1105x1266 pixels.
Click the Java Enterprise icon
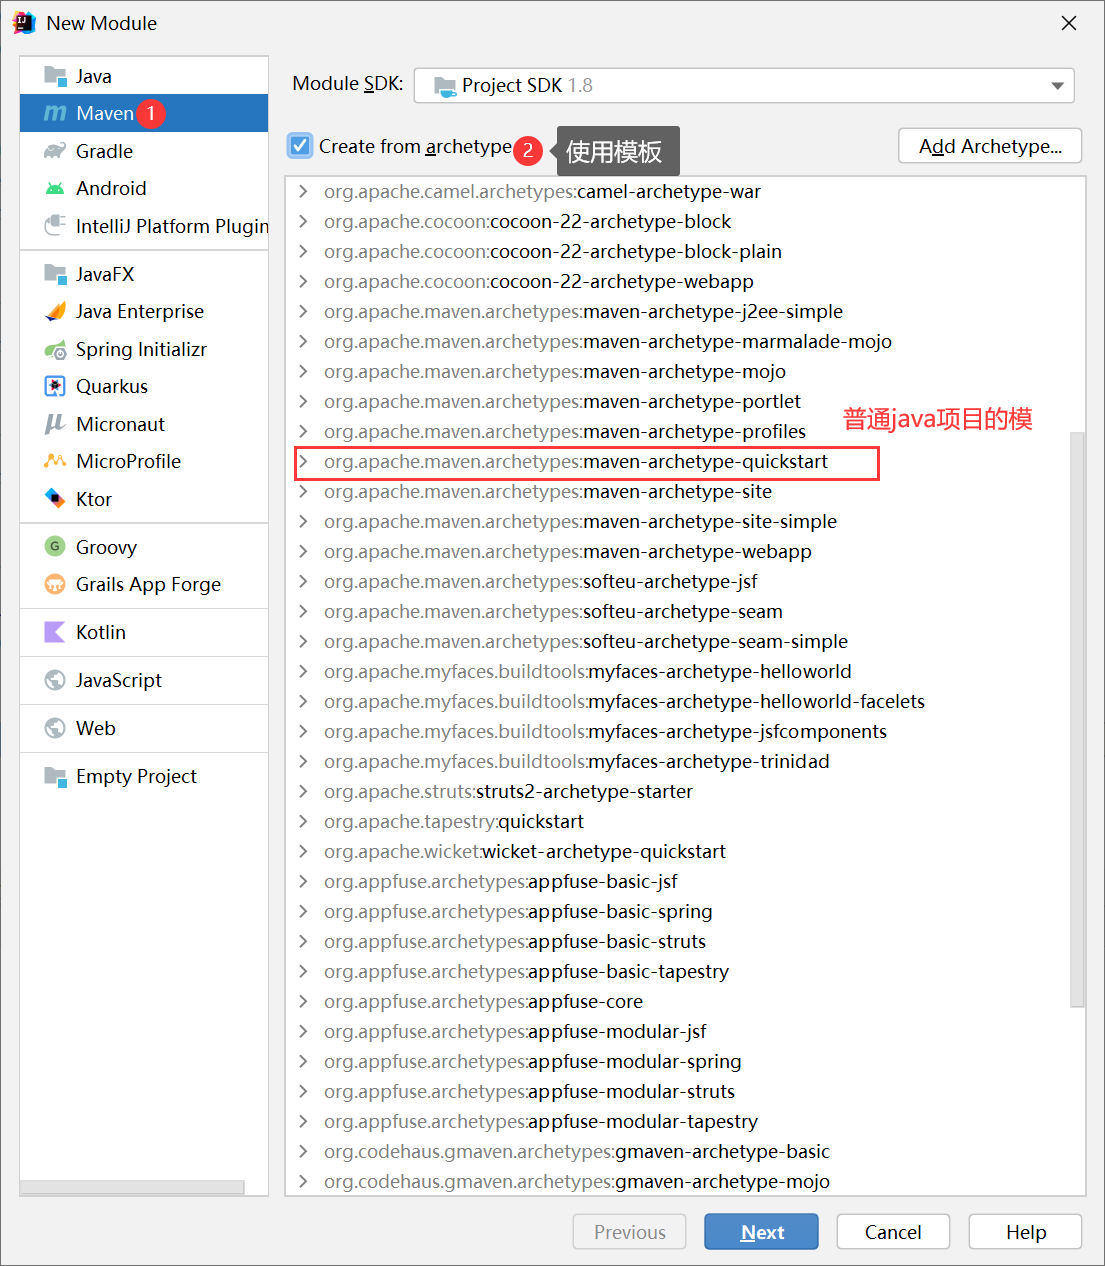55,311
